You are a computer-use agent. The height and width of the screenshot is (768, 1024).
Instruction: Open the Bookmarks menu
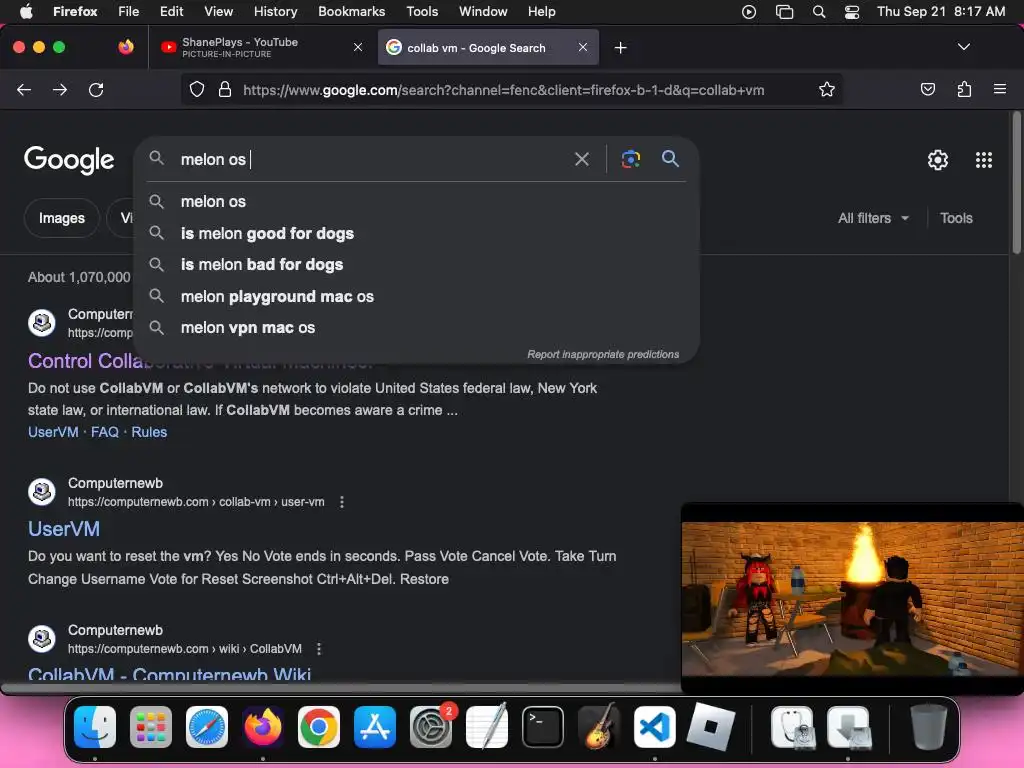coord(351,12)
